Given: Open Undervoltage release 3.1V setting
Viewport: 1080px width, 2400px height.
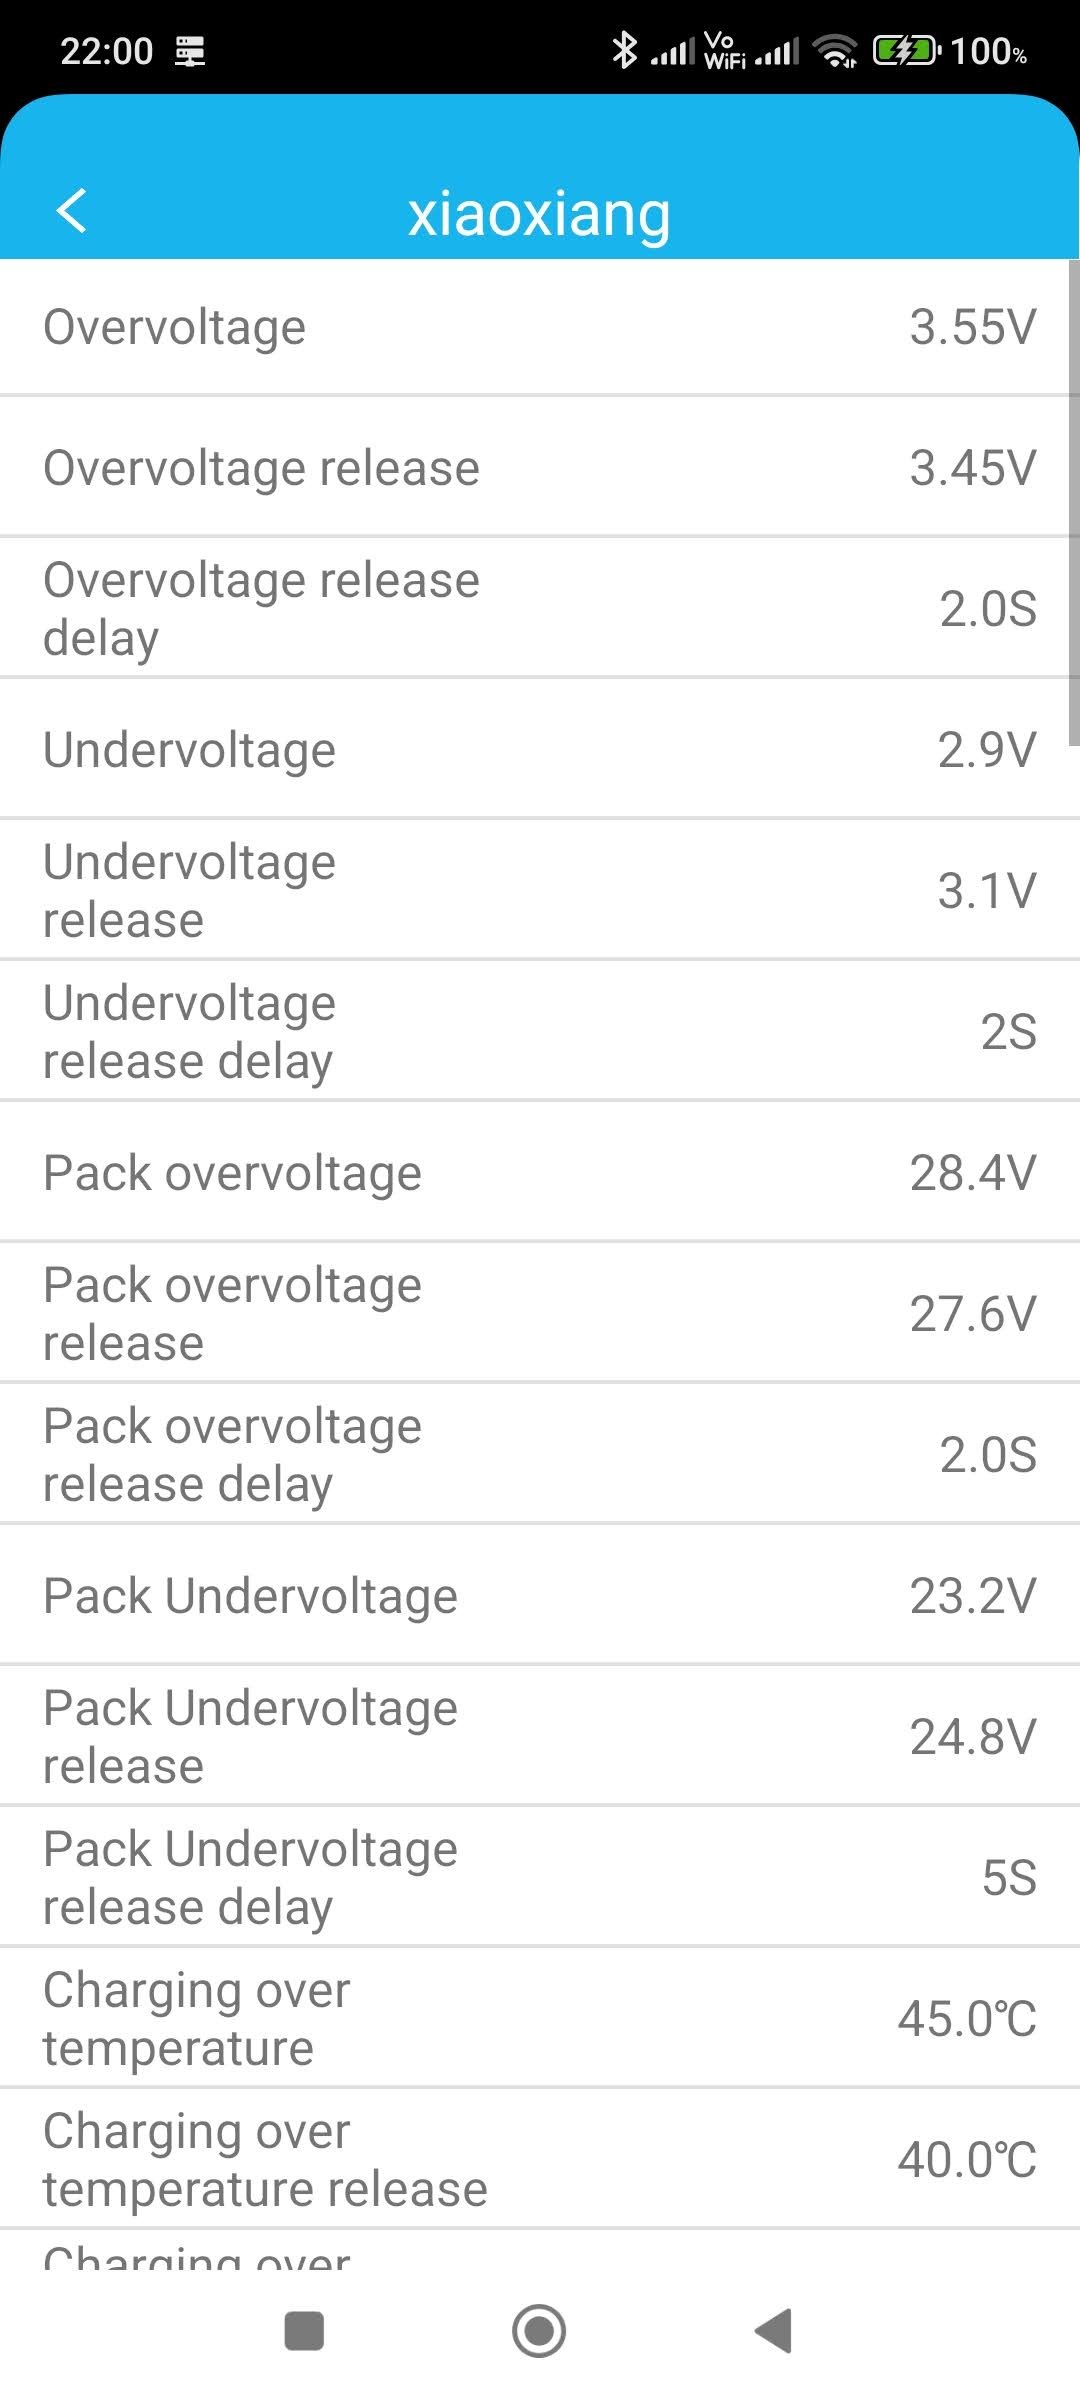Looking at the screenshot, I should 540,890.
